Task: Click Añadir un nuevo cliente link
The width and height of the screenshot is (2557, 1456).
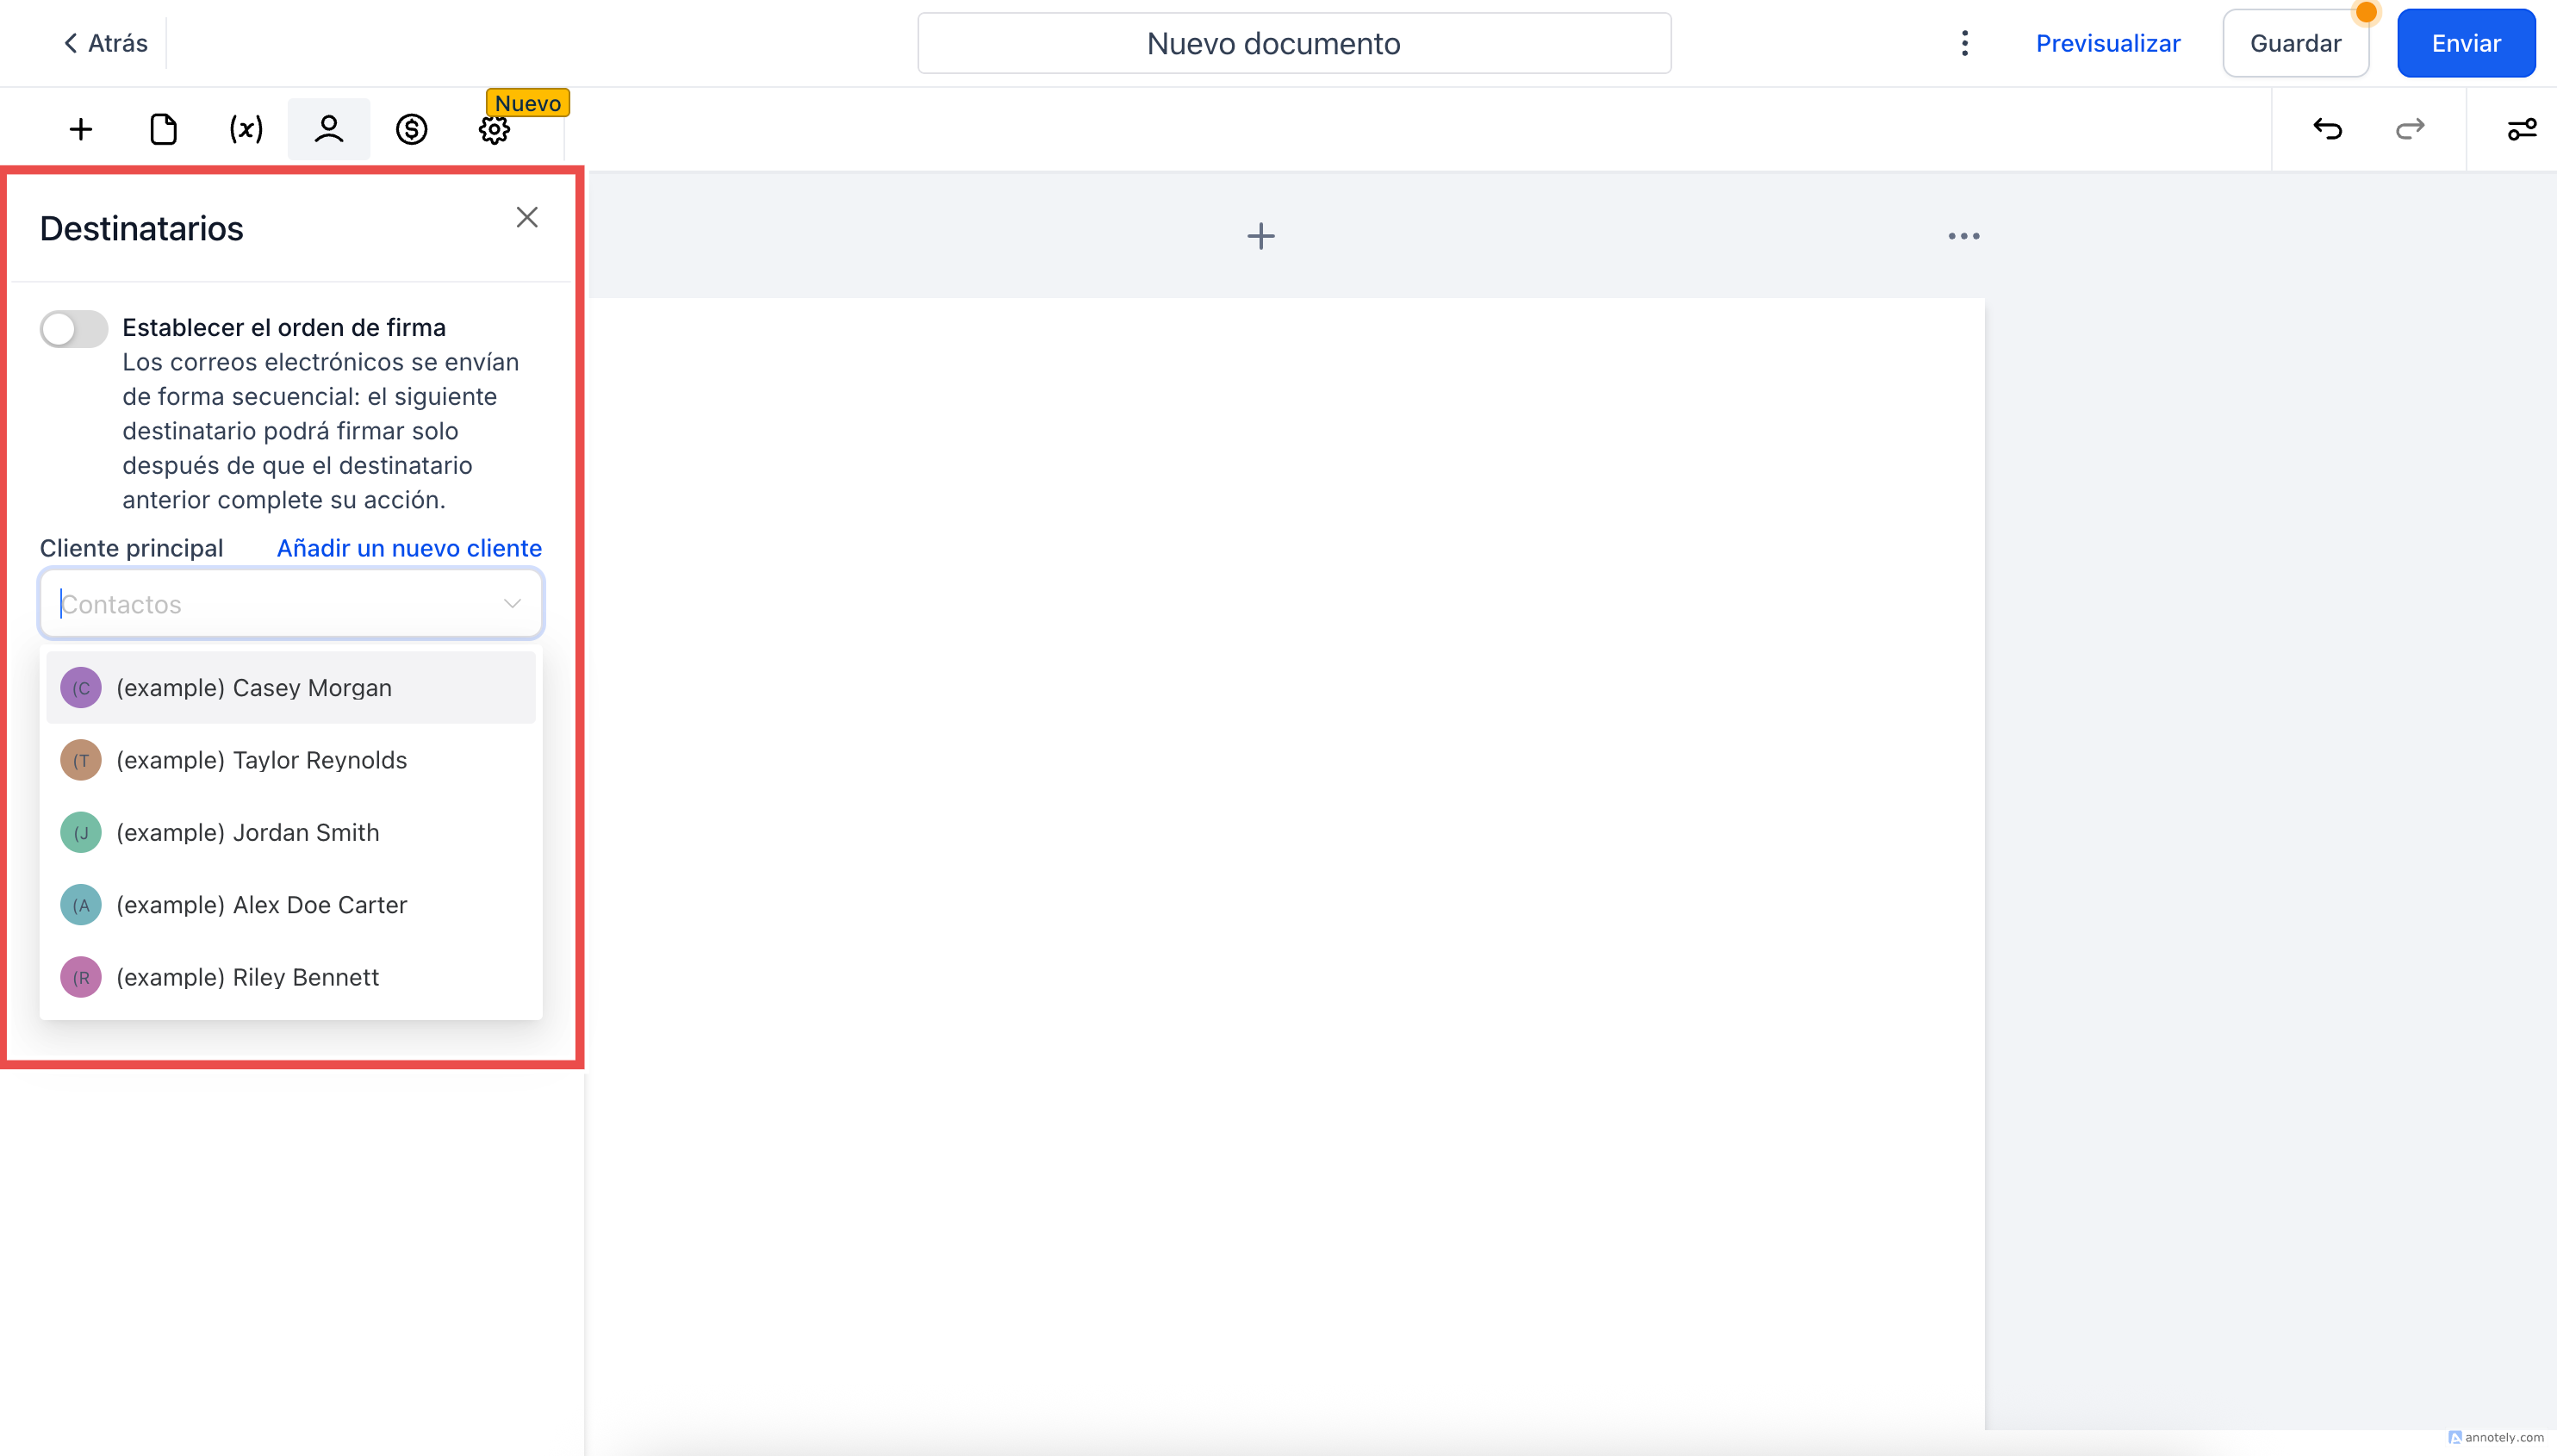Action: pyautogui.click(x=409, y=548)
